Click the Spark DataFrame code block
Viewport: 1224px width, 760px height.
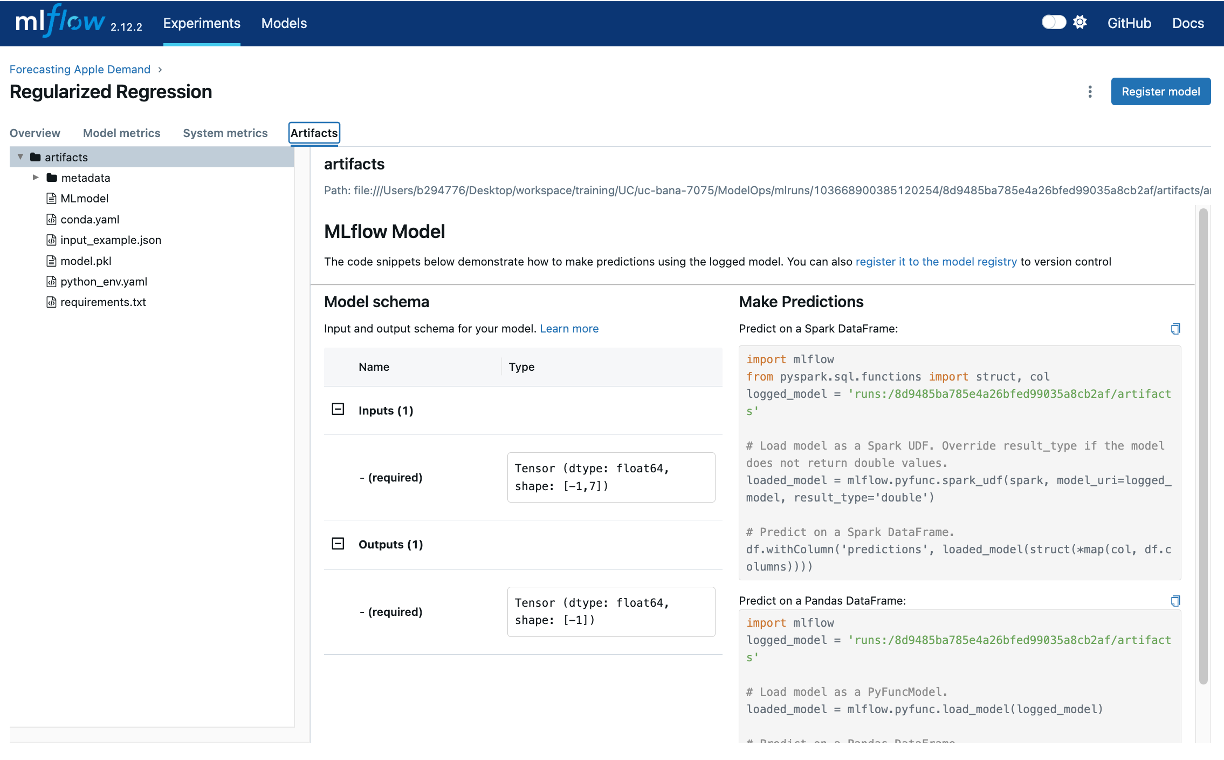960,462
